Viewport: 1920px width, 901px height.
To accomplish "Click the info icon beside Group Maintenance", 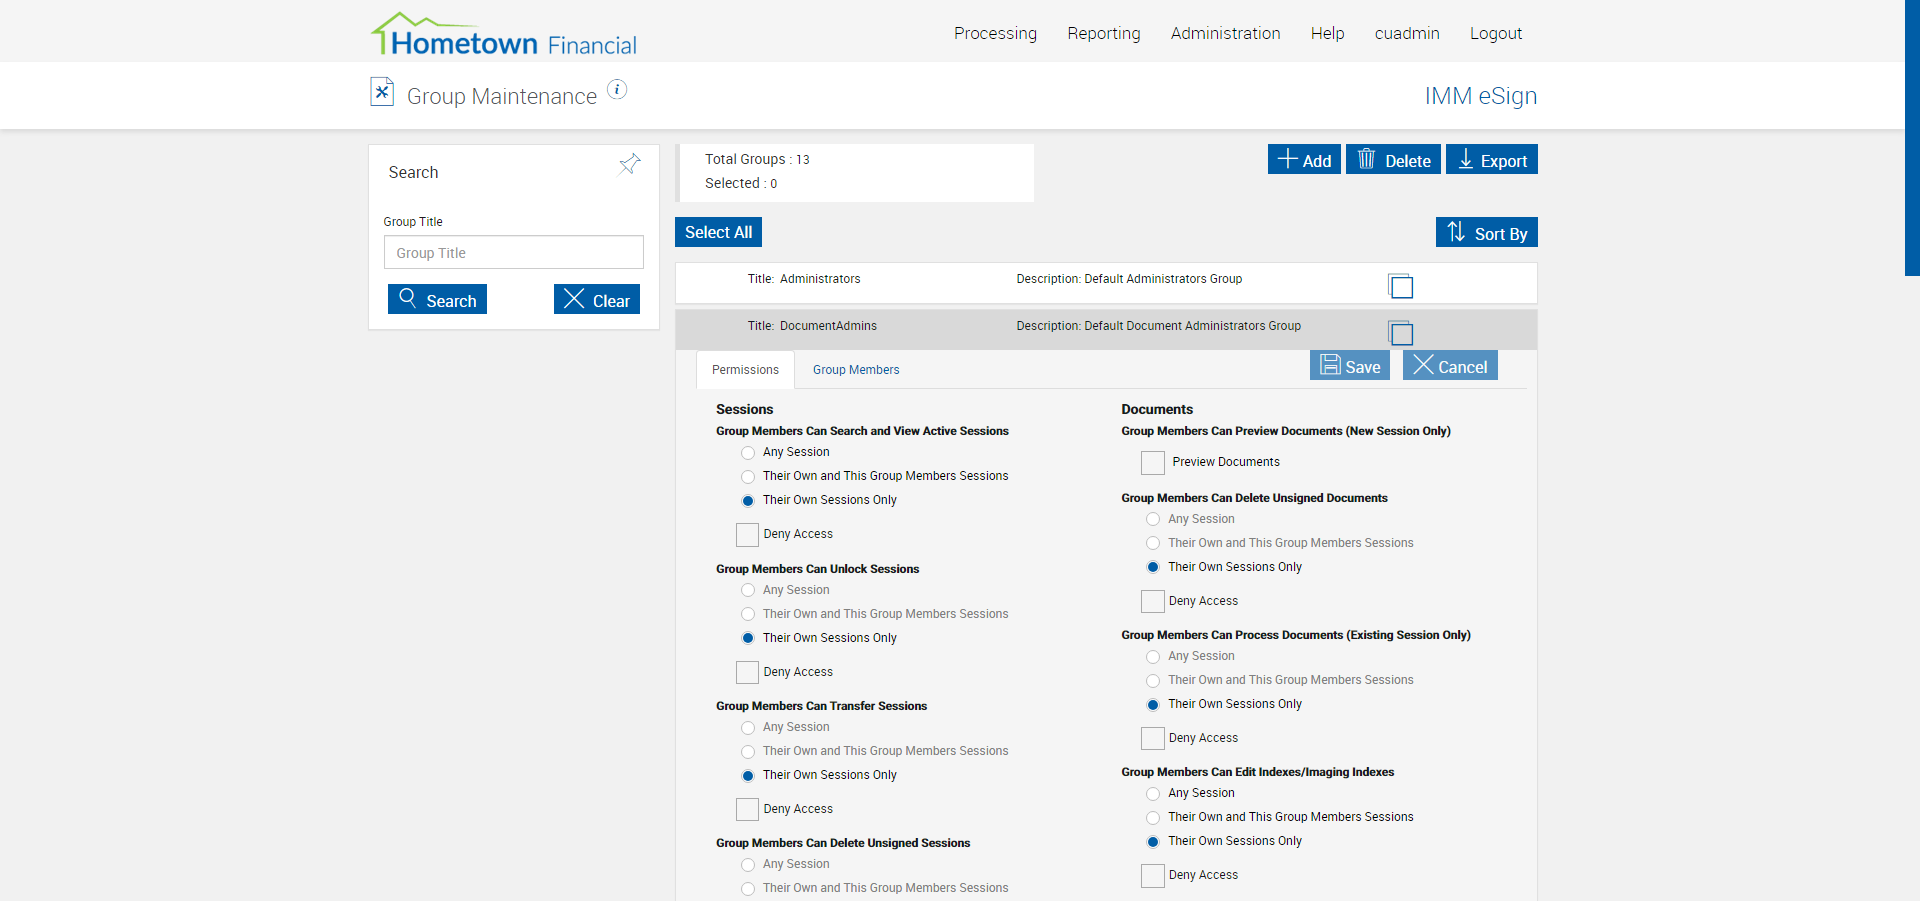I will [618, 90].
